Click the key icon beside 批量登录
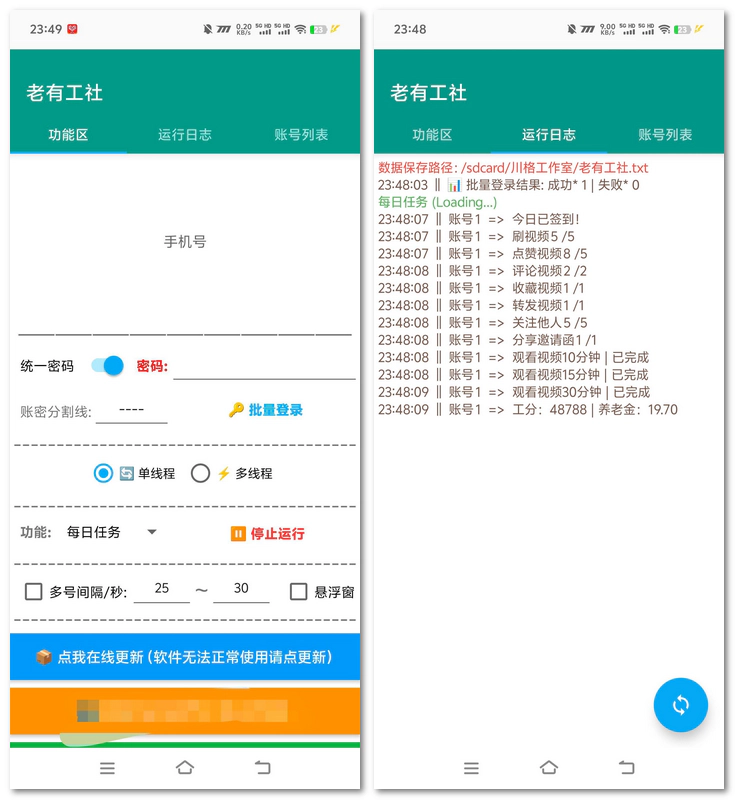 (x=236, y=410)
